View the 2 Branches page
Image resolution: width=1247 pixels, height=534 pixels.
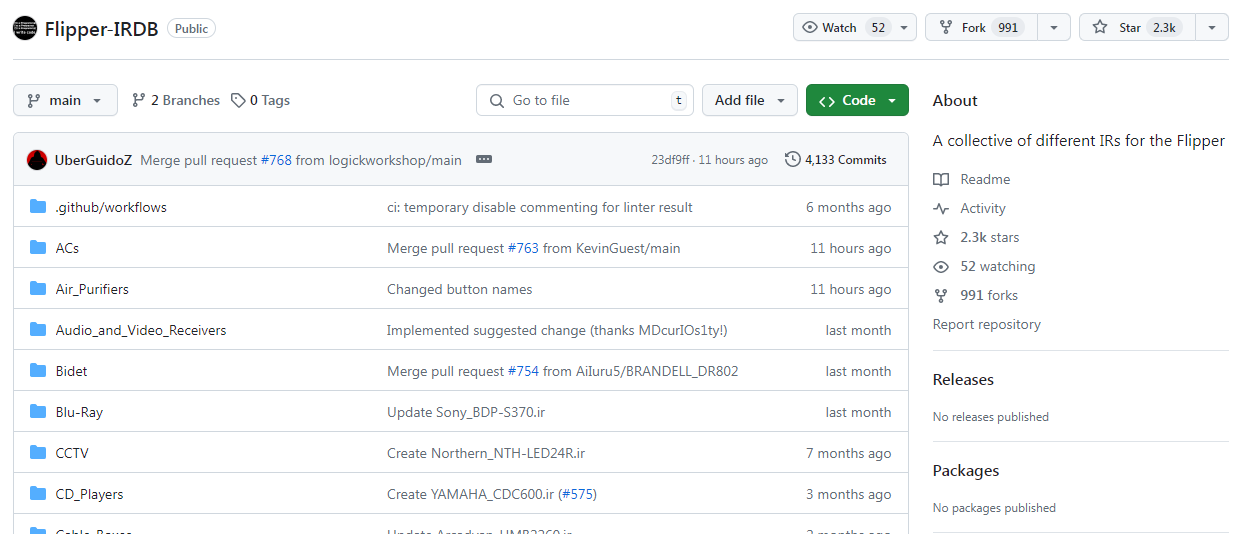pyautogui.click(x=176, y=100)
